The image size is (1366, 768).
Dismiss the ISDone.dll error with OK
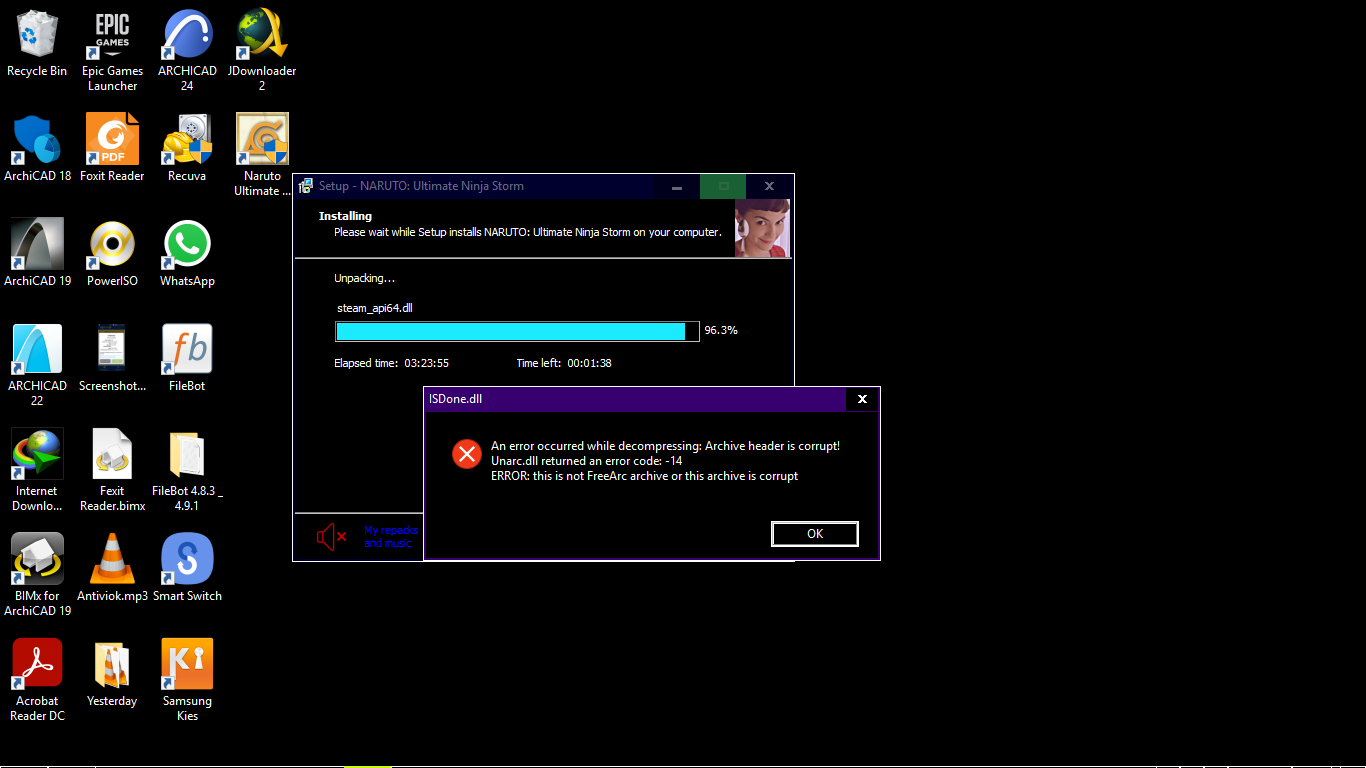click(814, 533)
